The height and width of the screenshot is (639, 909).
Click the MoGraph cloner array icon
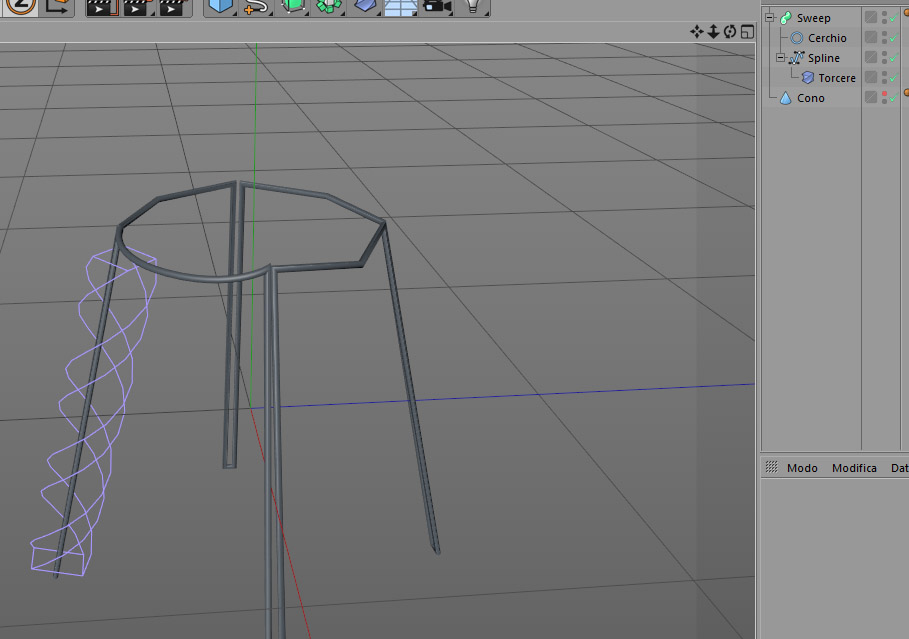point(329,7)
